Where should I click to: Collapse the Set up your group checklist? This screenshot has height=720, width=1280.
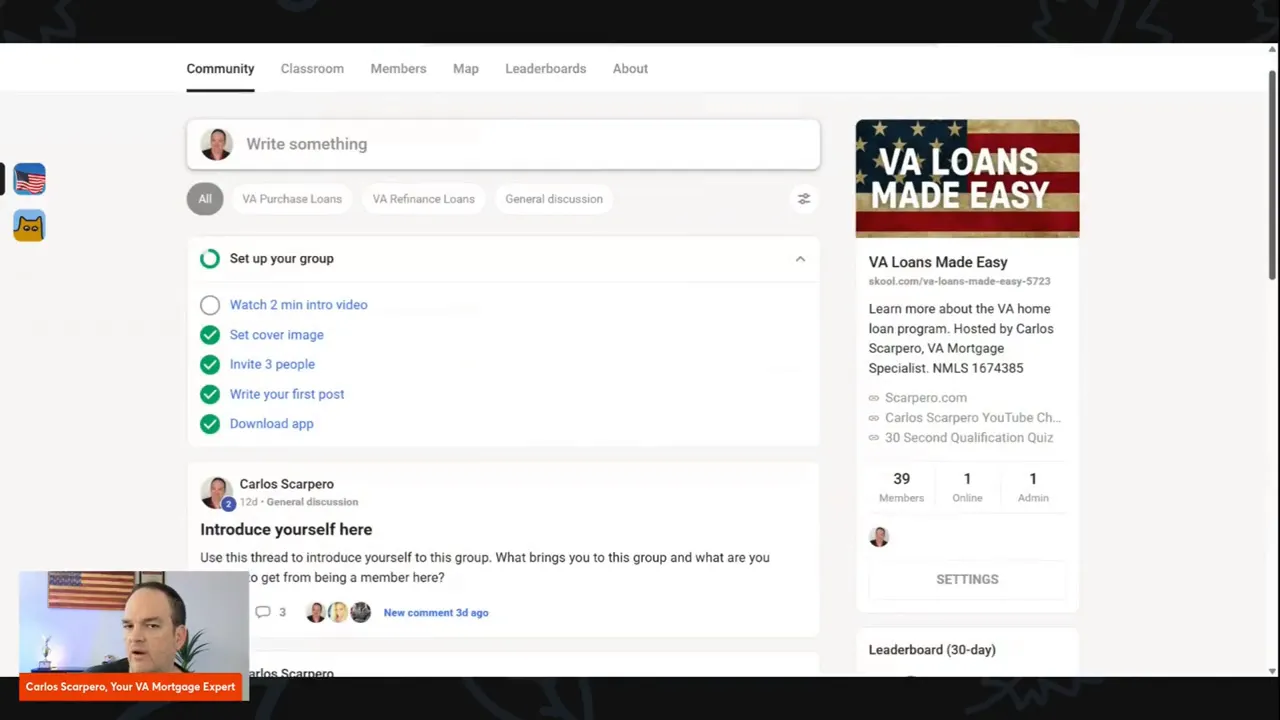point(800,258)
